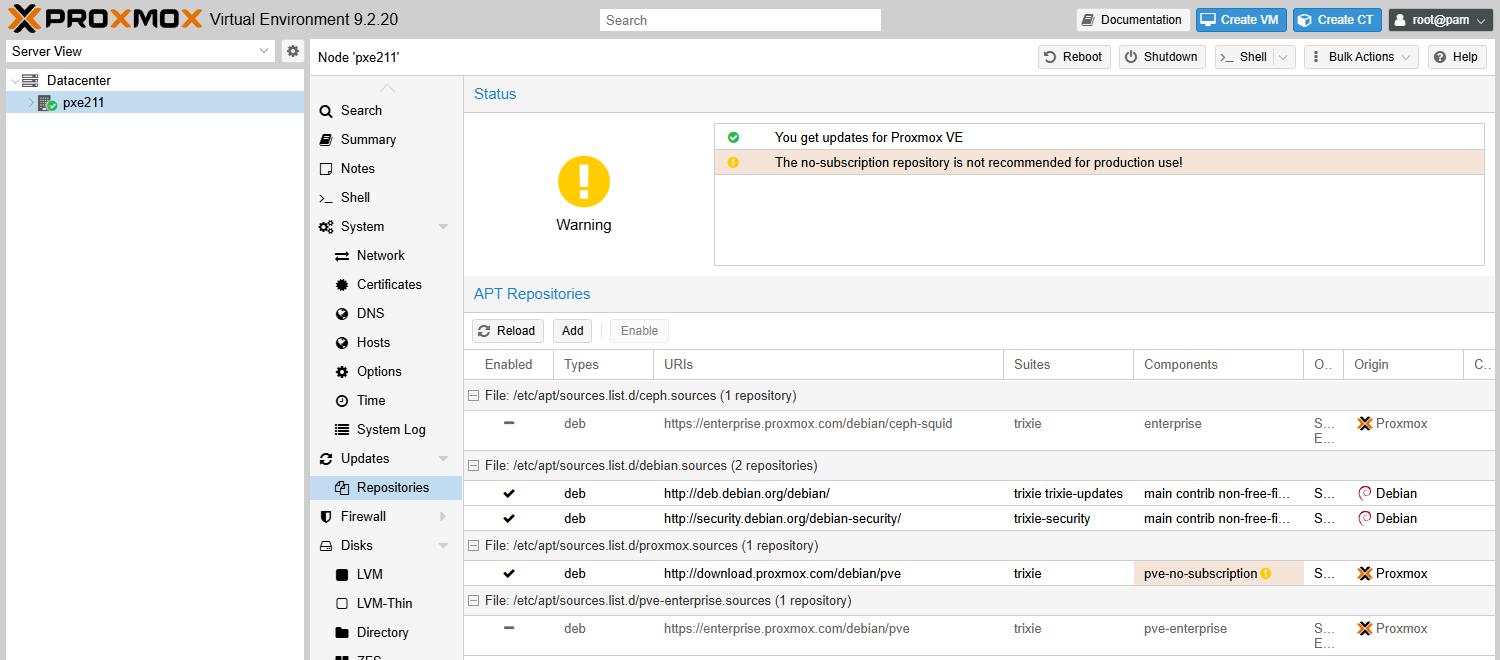Click the pxe211 node icon
This screenshot has width=1500, height=660.
[47, 102]
